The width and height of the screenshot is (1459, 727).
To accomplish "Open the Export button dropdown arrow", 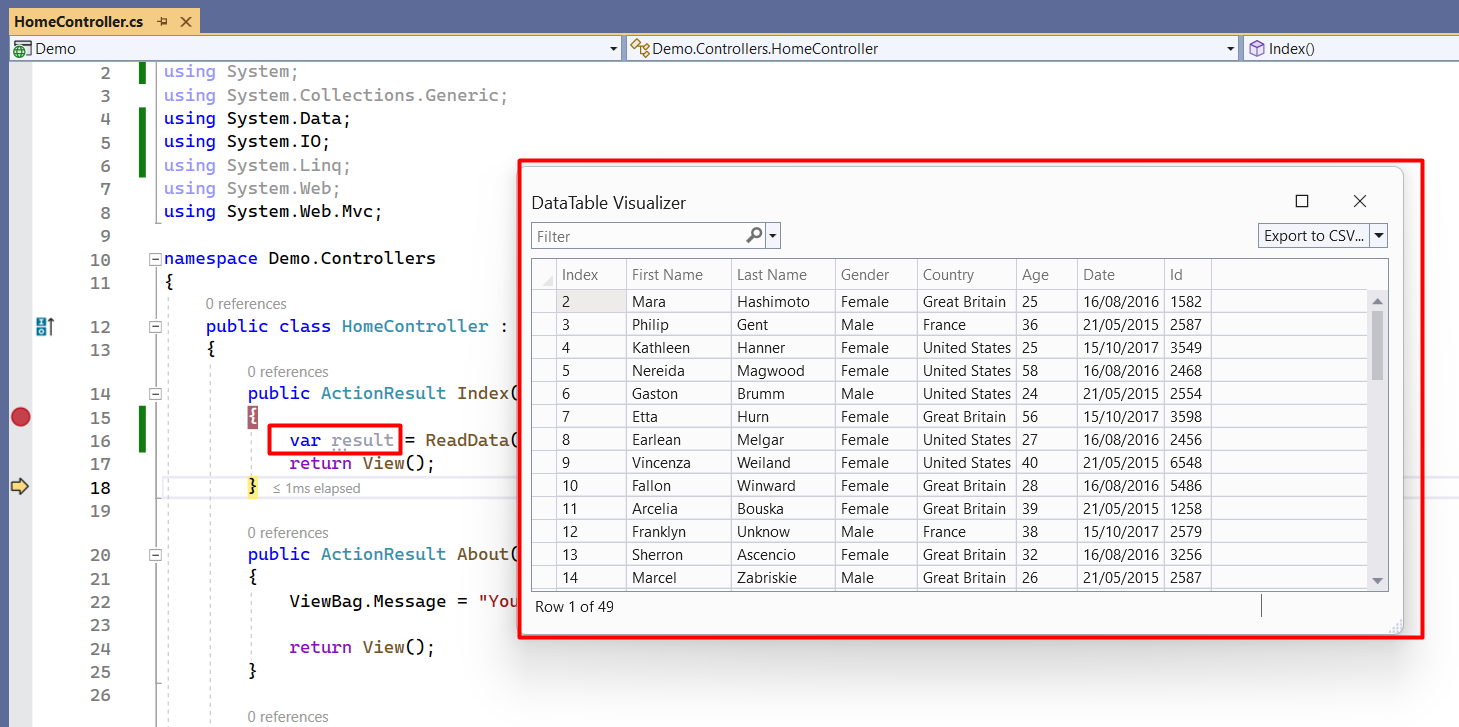I will coord(1378,236).
